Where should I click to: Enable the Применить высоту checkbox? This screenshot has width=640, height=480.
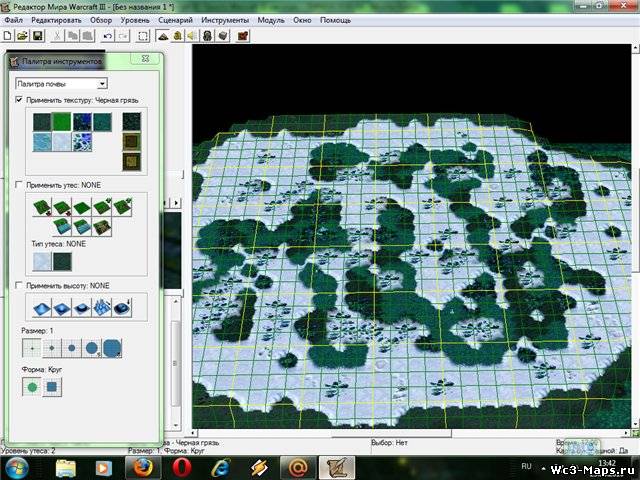[19, 285]
